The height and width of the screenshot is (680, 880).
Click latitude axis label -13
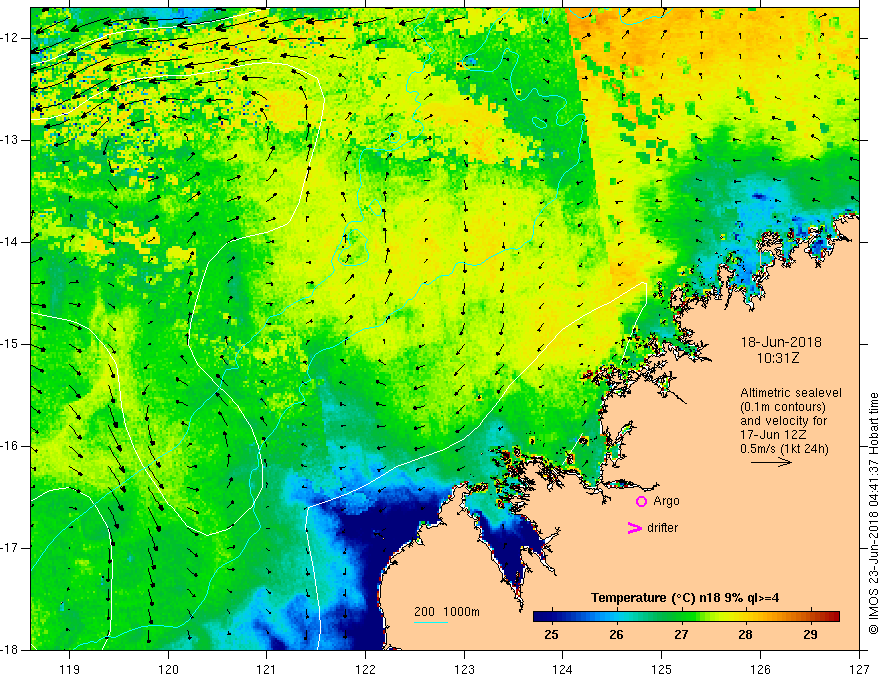11,140
